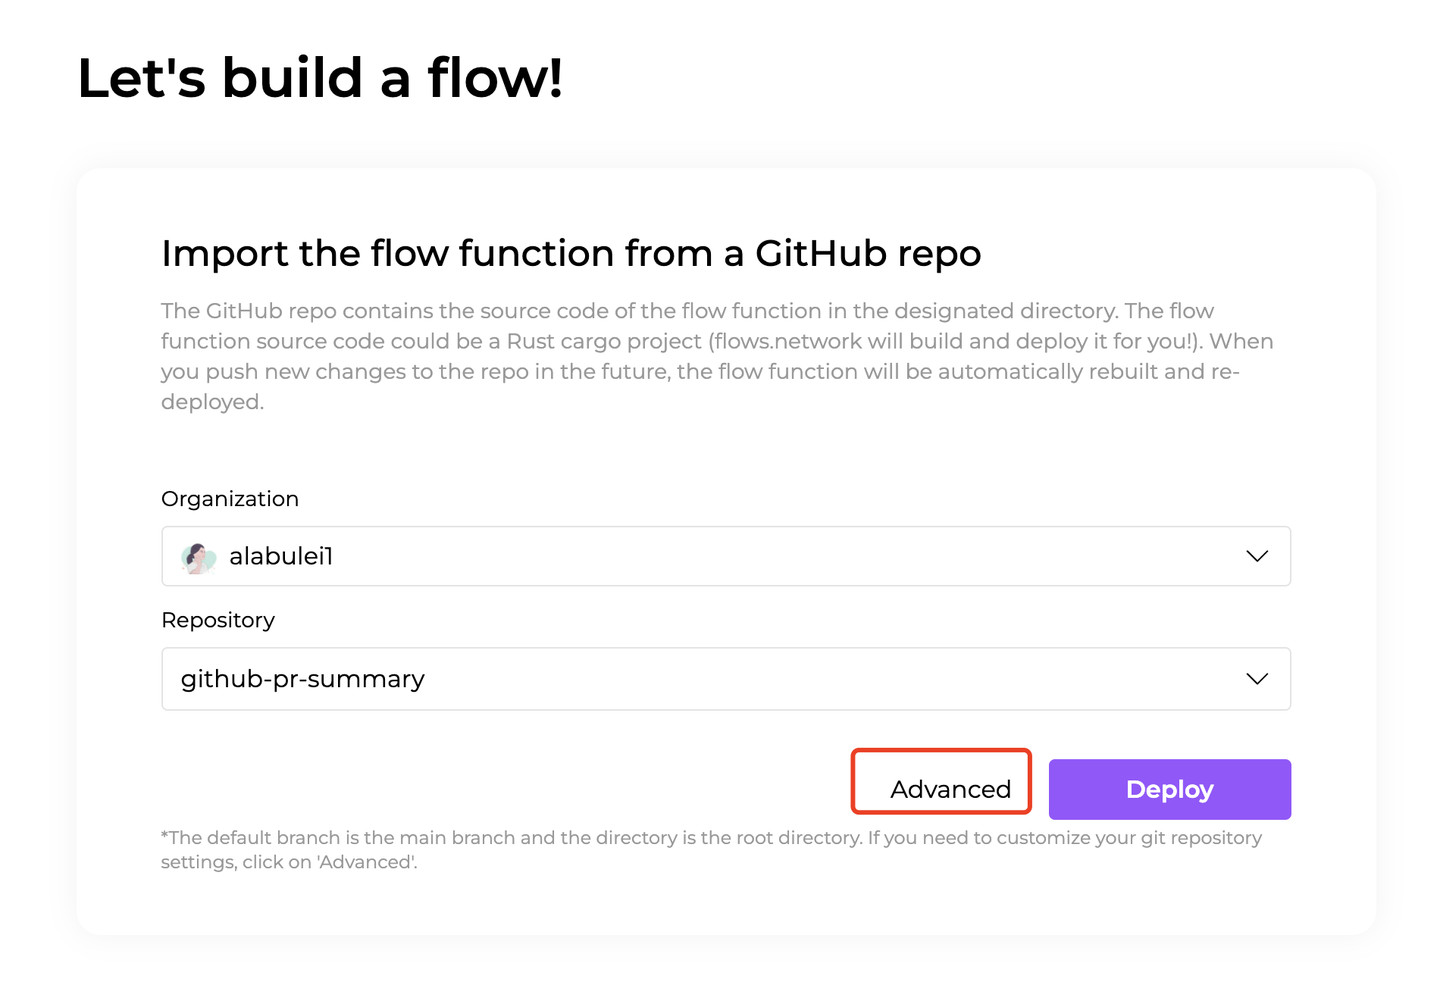Click the Organization field label
The width and height of the screenshot is (1440, 985).
(230, 499)
